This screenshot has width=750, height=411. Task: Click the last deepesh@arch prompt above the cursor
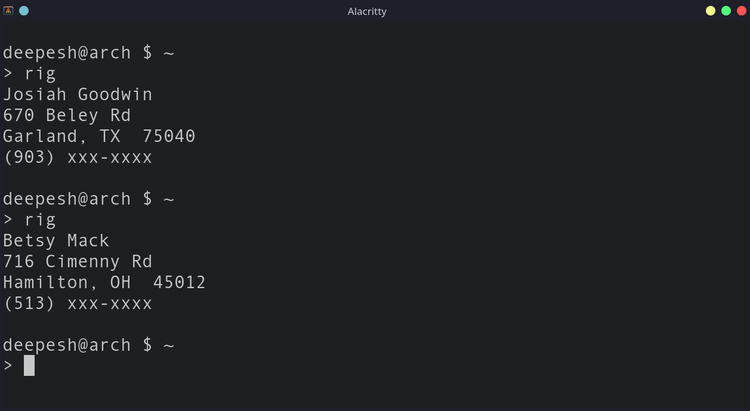coord(88,345)
